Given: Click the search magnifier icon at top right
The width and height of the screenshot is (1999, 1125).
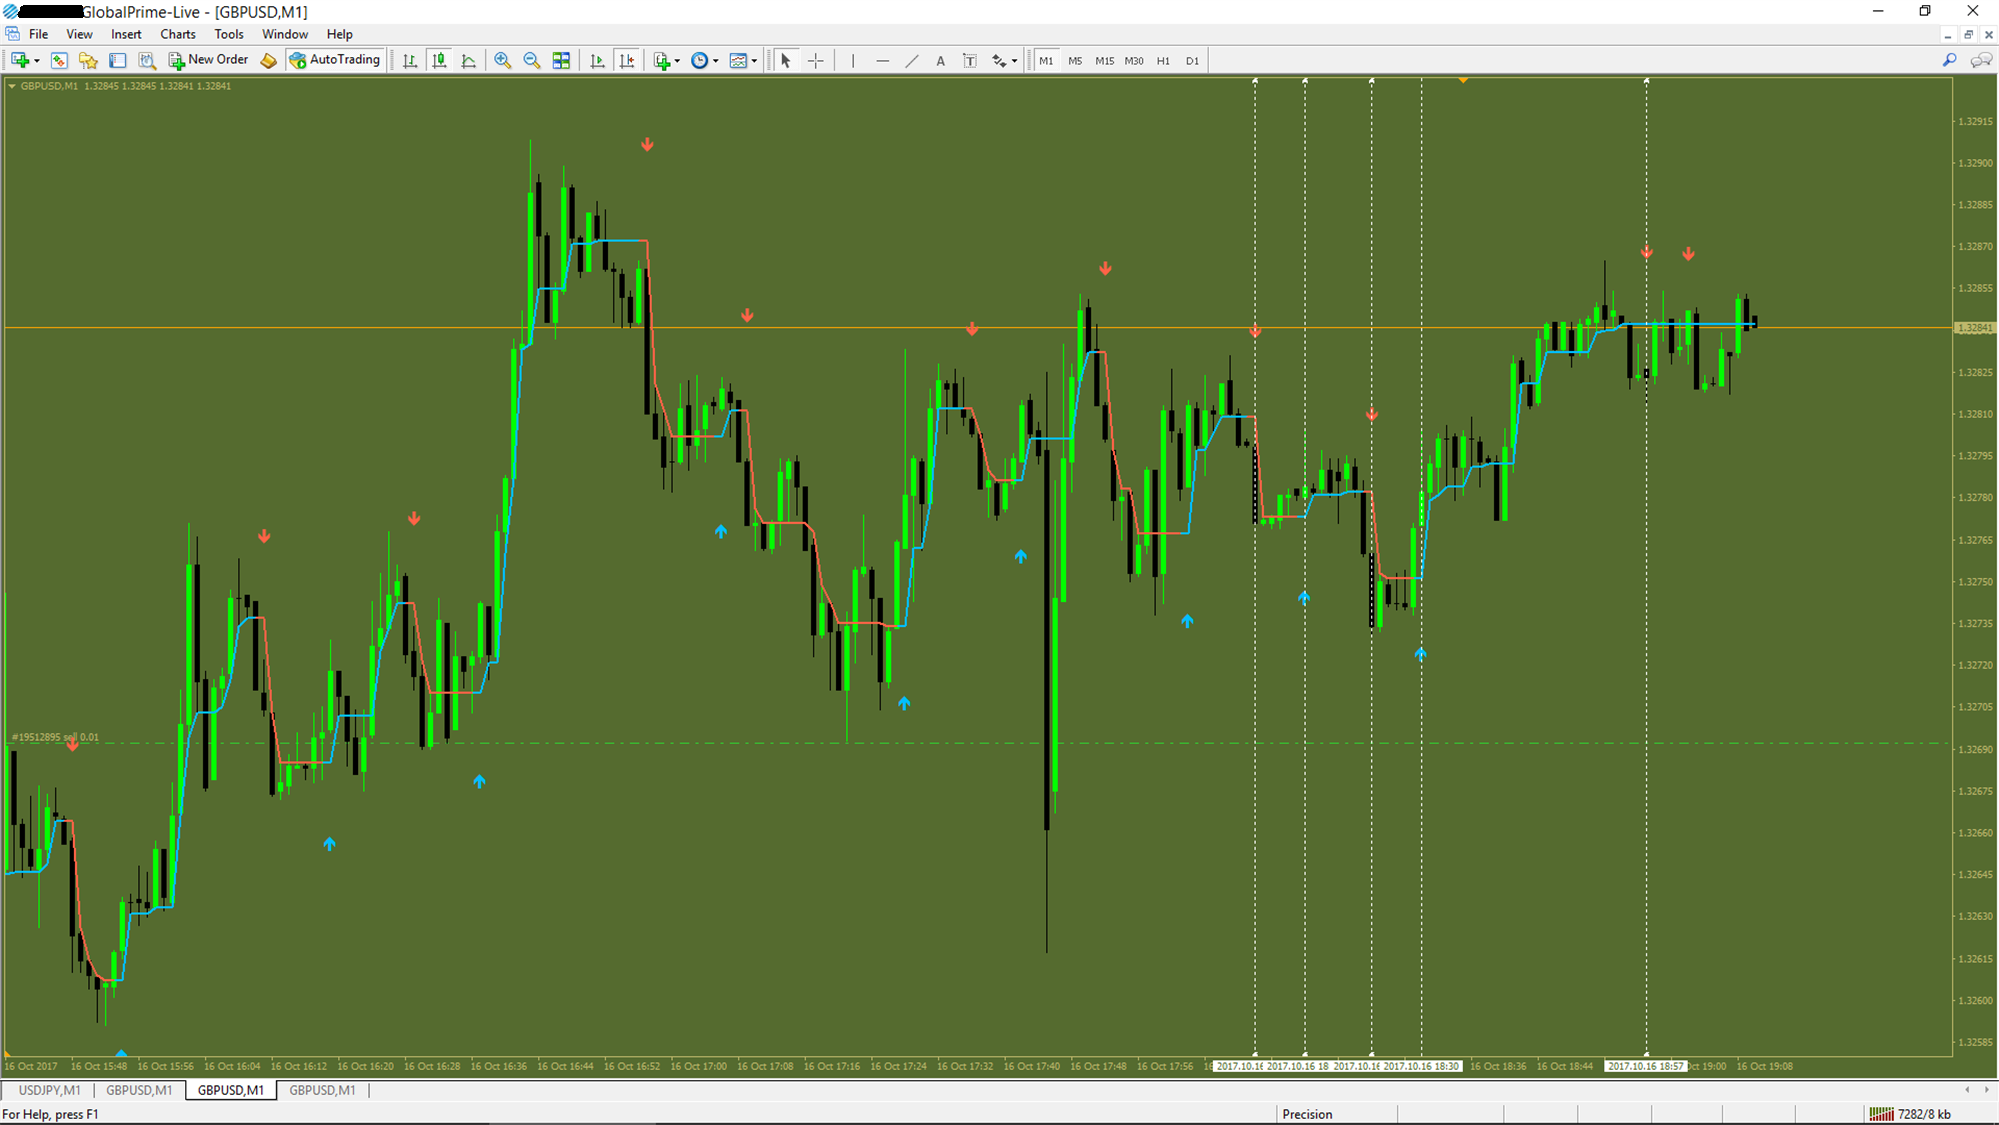Looking at the screenshot, I should click(x=1949, y=61).
